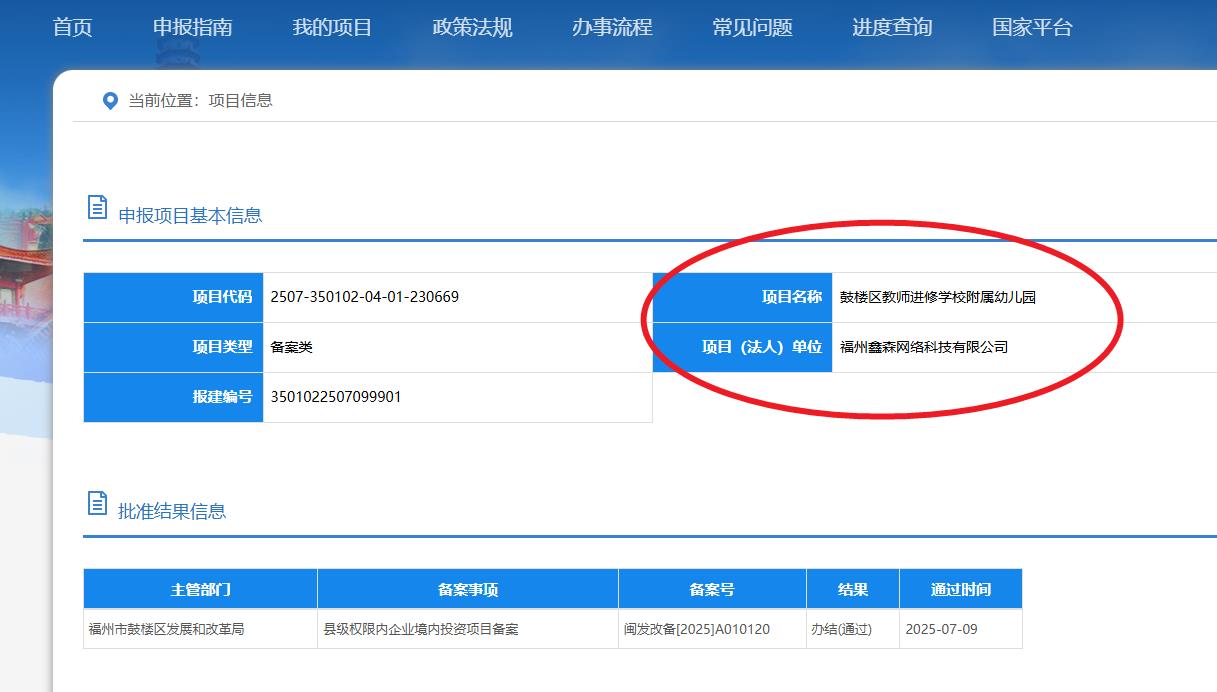Image resolution: width=1217 pixels, height=692 pixels.
Task: Go to 申报指南 in the top navigation
Action: tap(192, 27)
